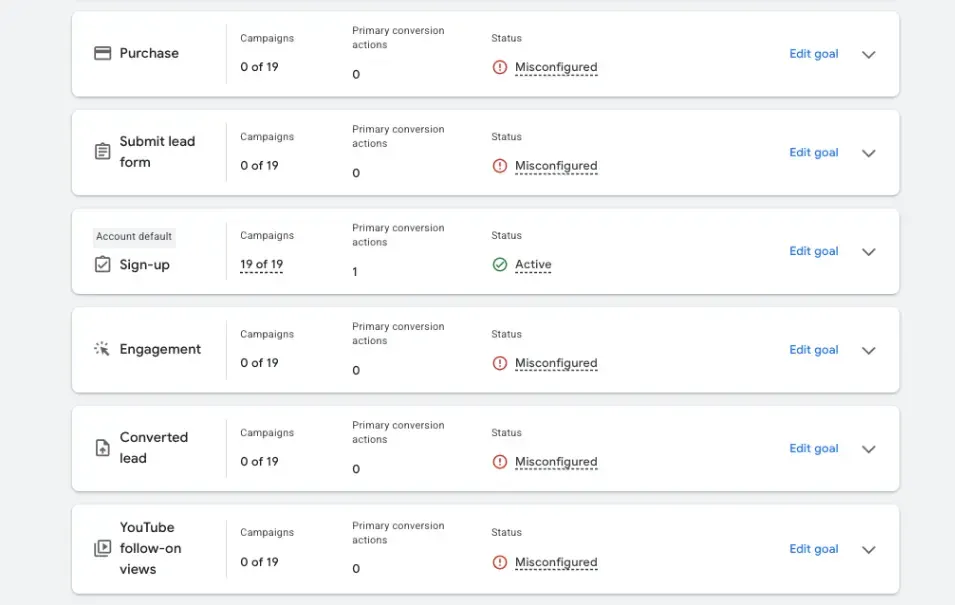
Task: Edit the Engagement goal
Action: click(x=814, y=350)
